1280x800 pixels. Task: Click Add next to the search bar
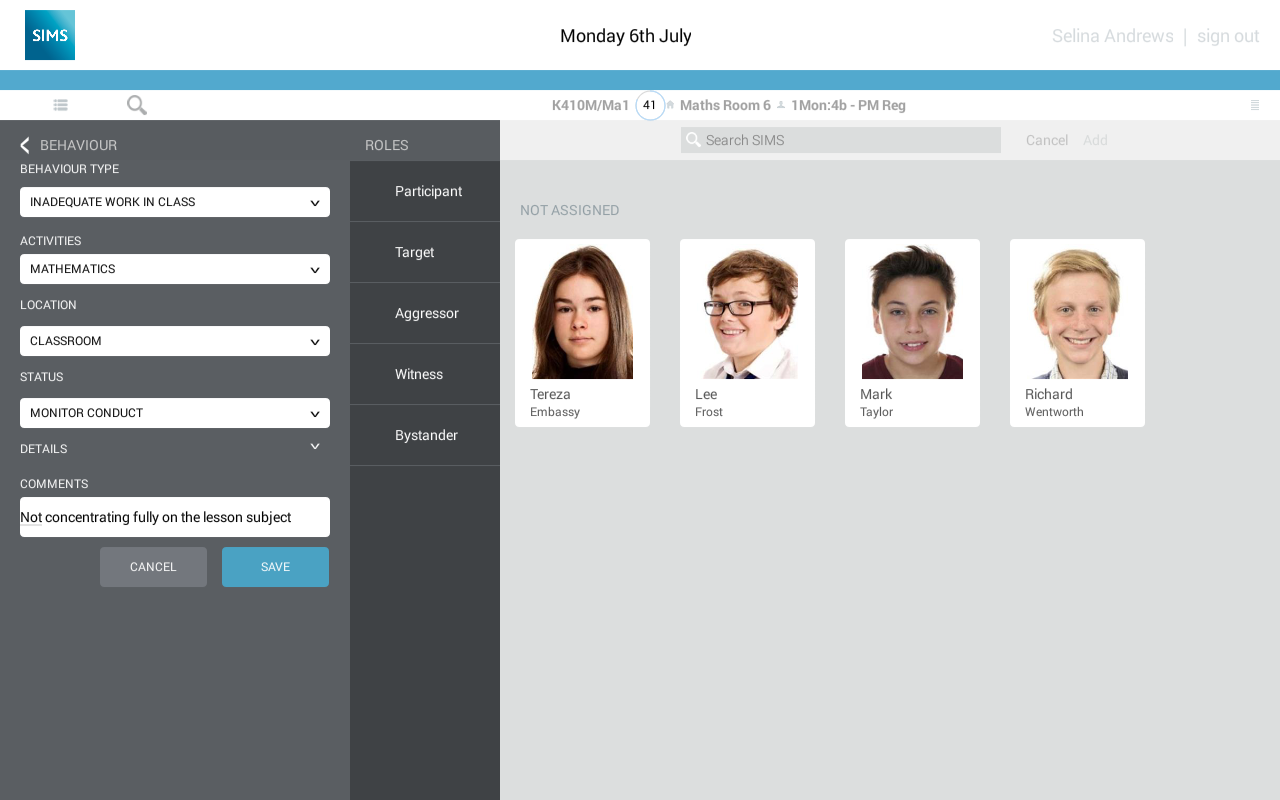[x=1095, y=140]
